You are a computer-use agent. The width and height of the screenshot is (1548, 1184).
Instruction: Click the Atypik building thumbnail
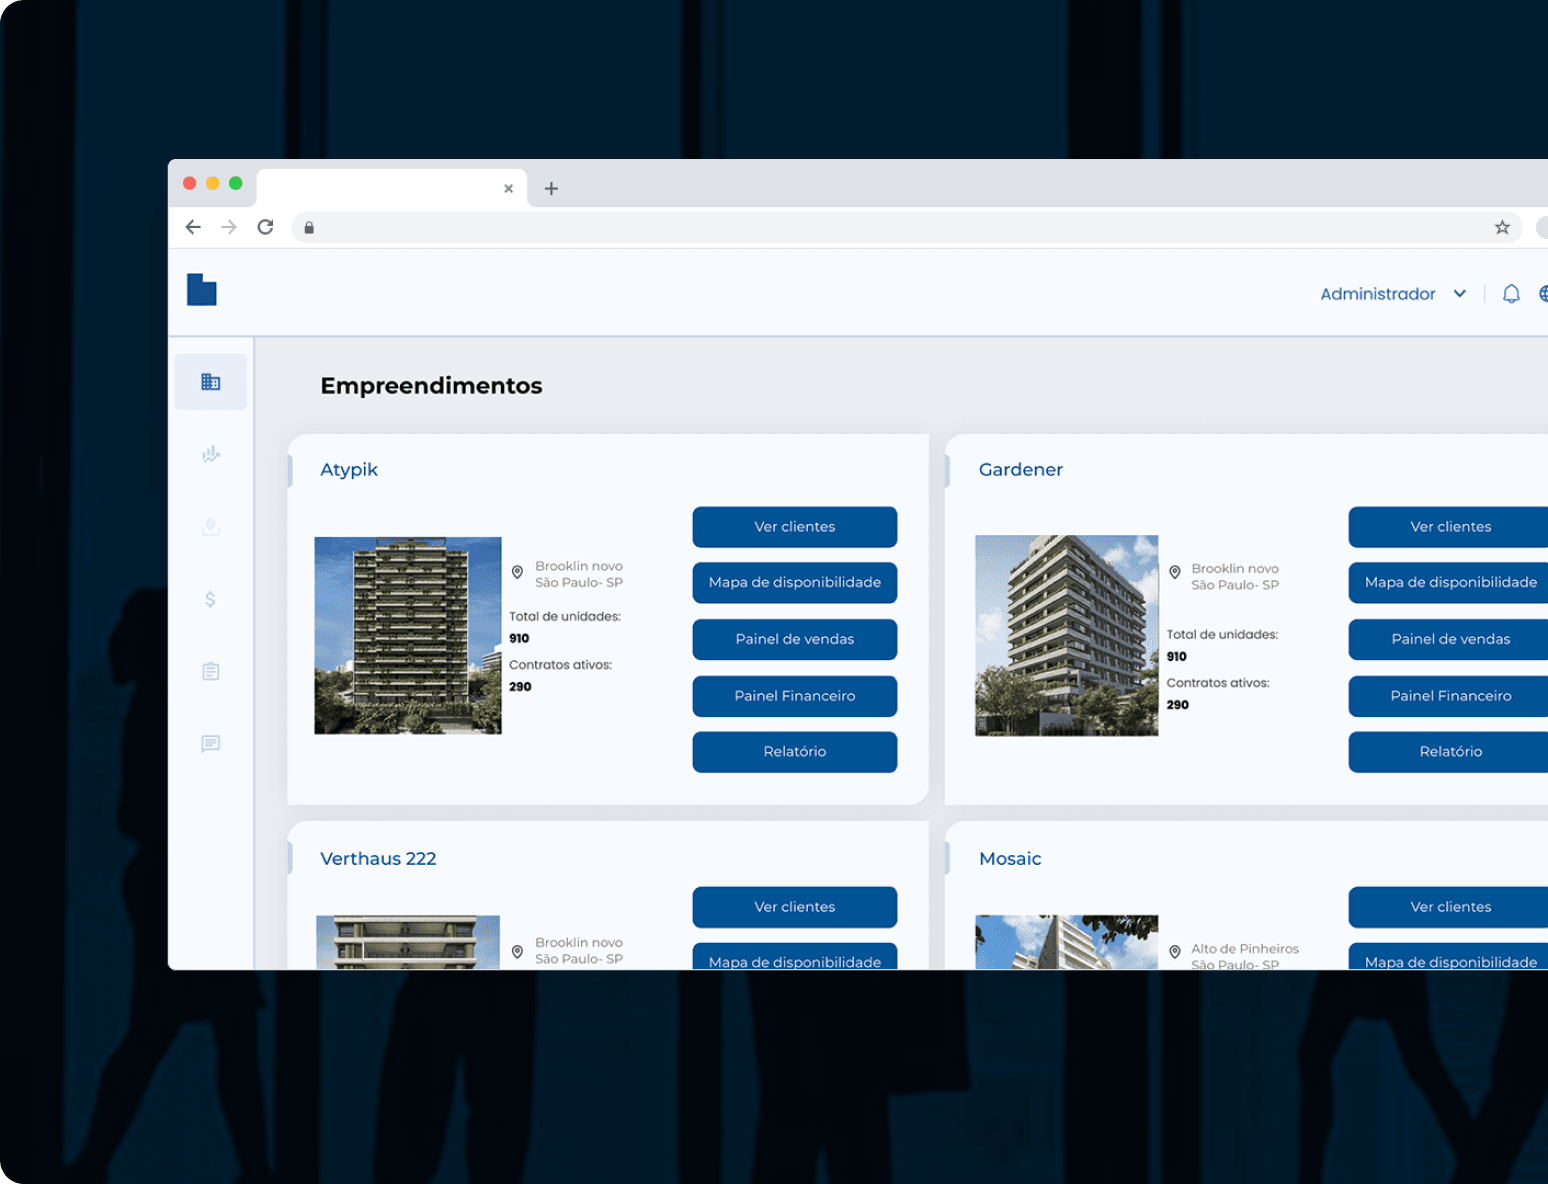tap(407, 635)
